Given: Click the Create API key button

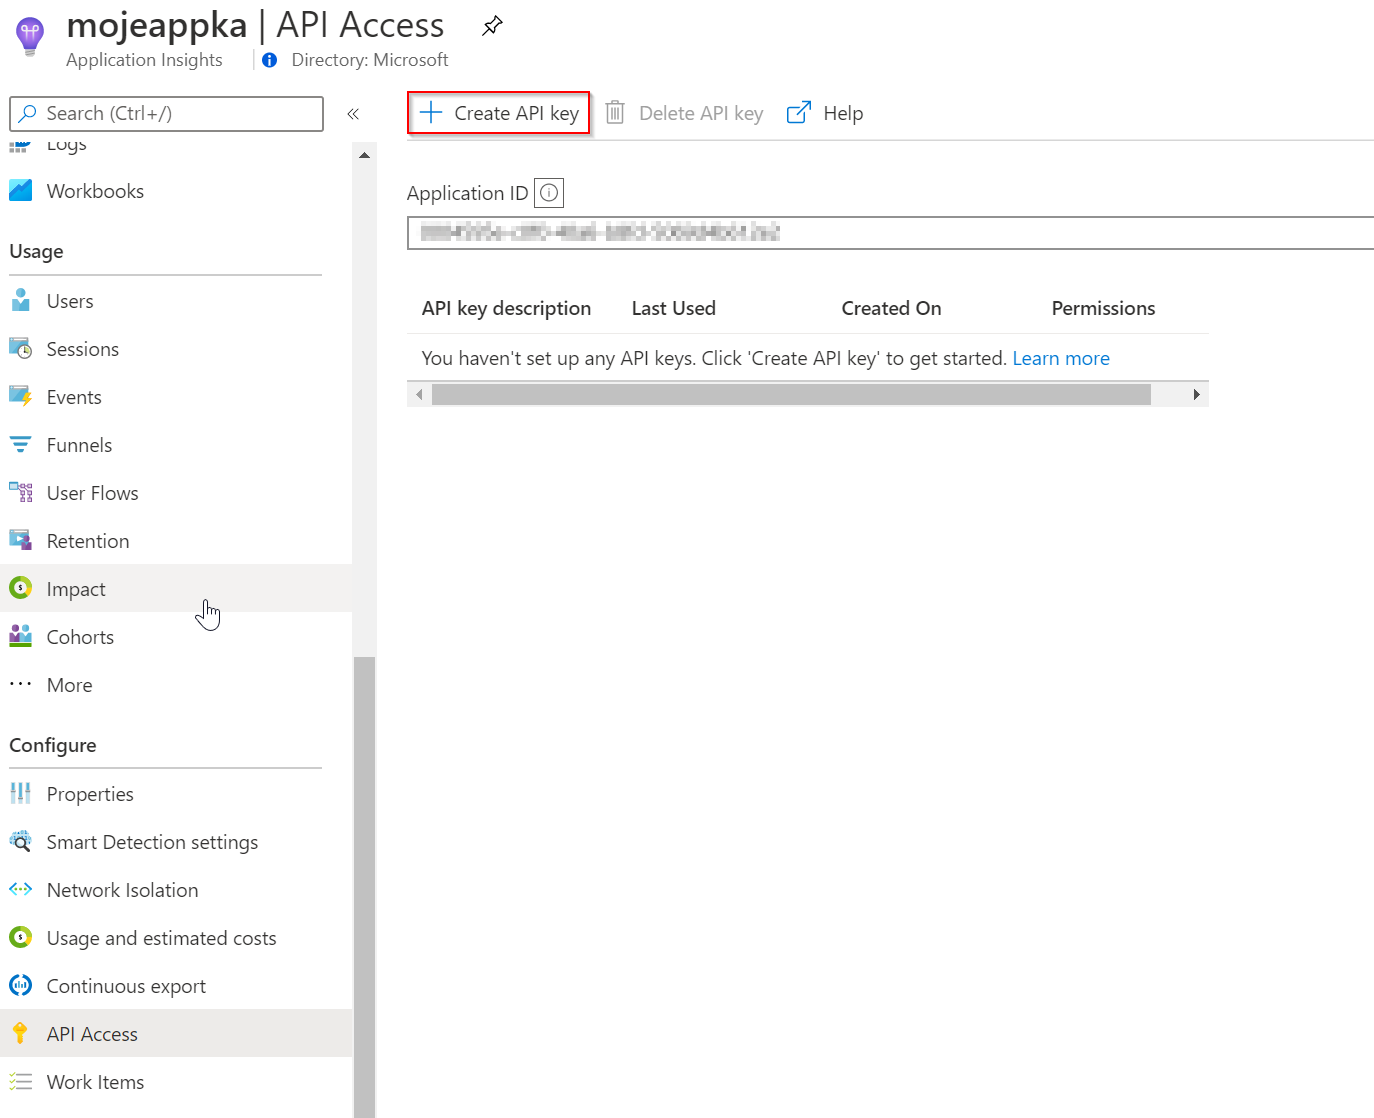Looking at the screenshot, I should pyautogui.click(x=499, y=113).
